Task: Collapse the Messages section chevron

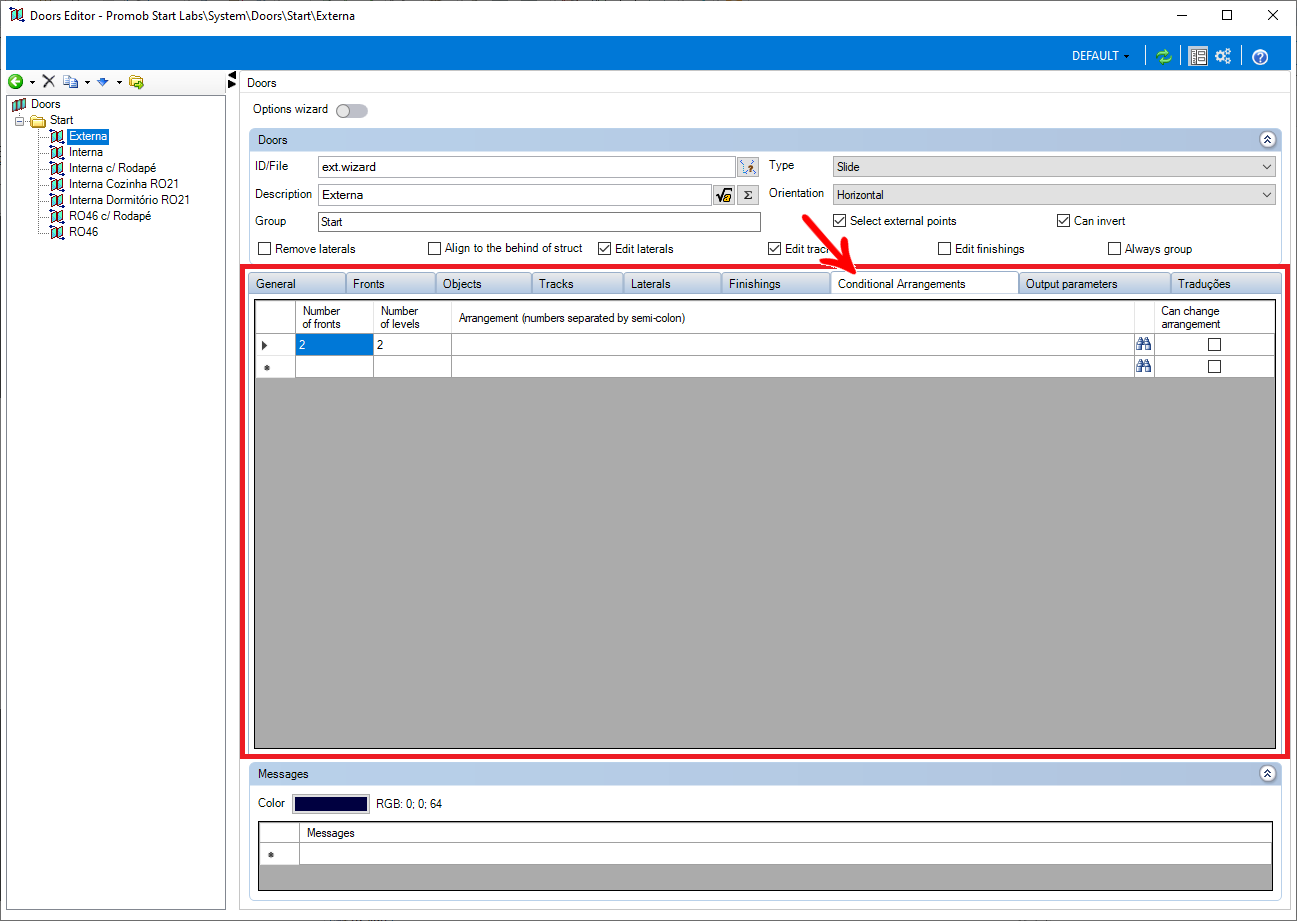Action: pyautogui.click(x=1267, y=774)
